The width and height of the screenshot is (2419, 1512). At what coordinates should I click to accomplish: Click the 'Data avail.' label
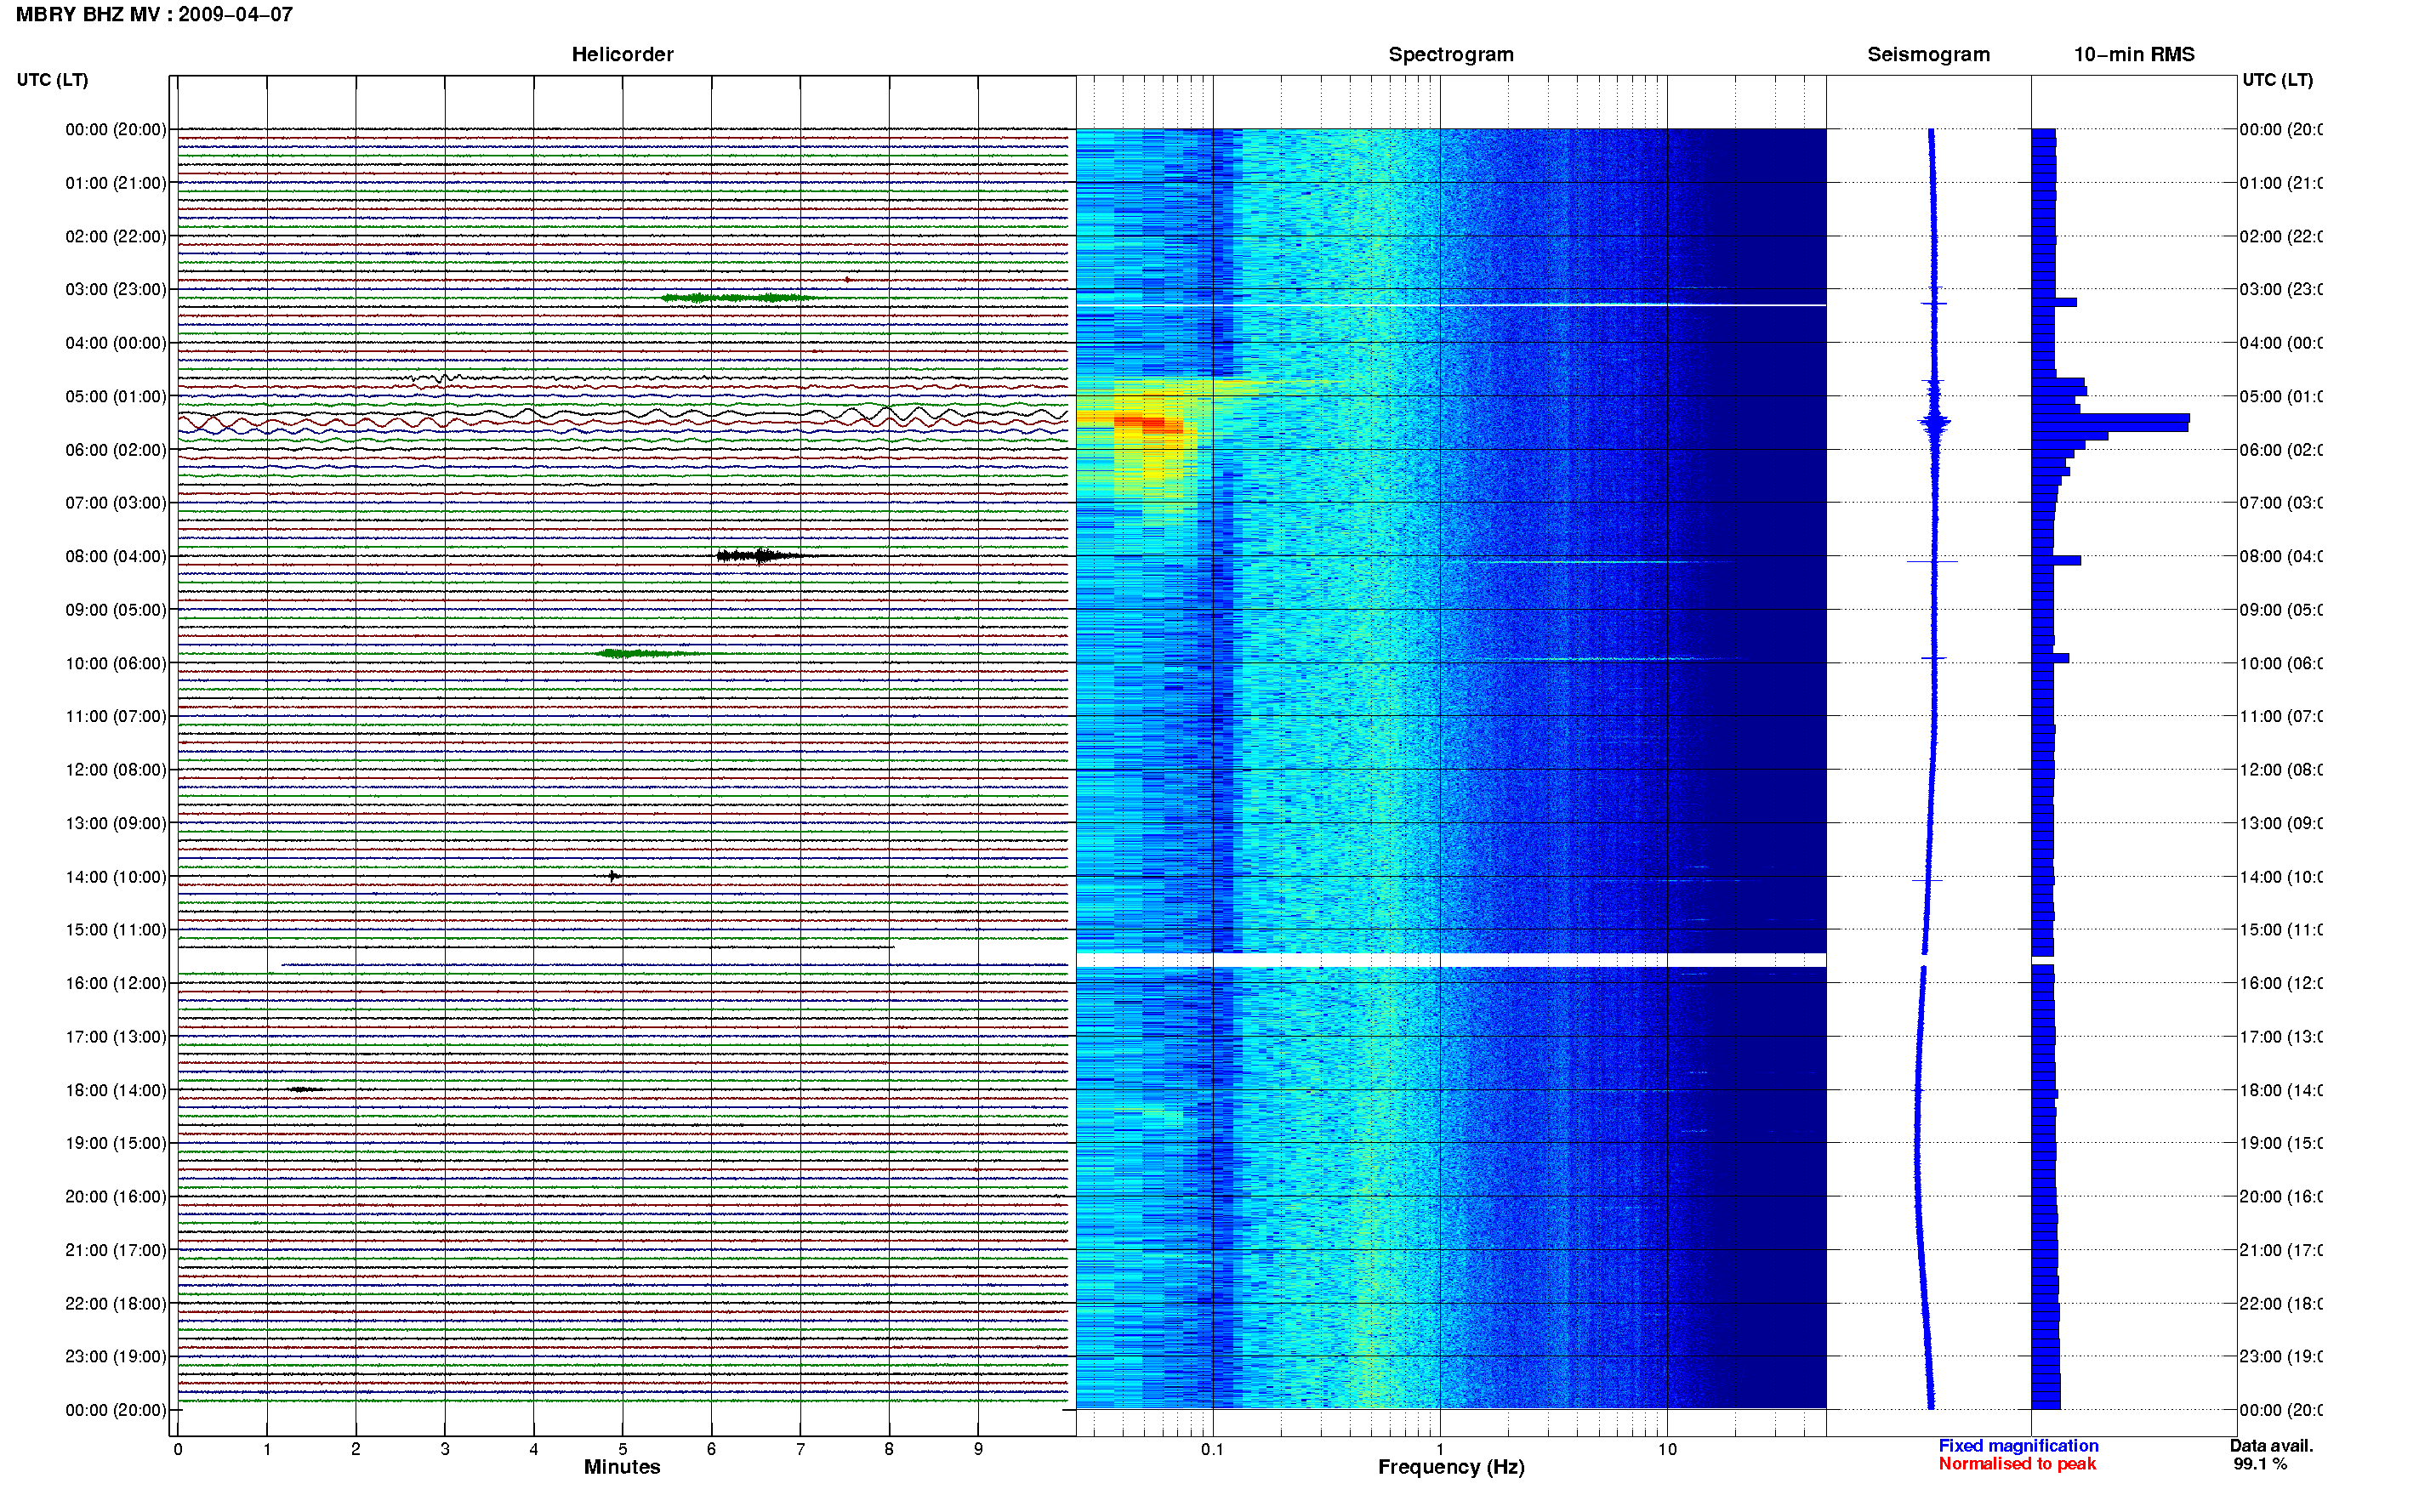[x=2271, y=1446]
